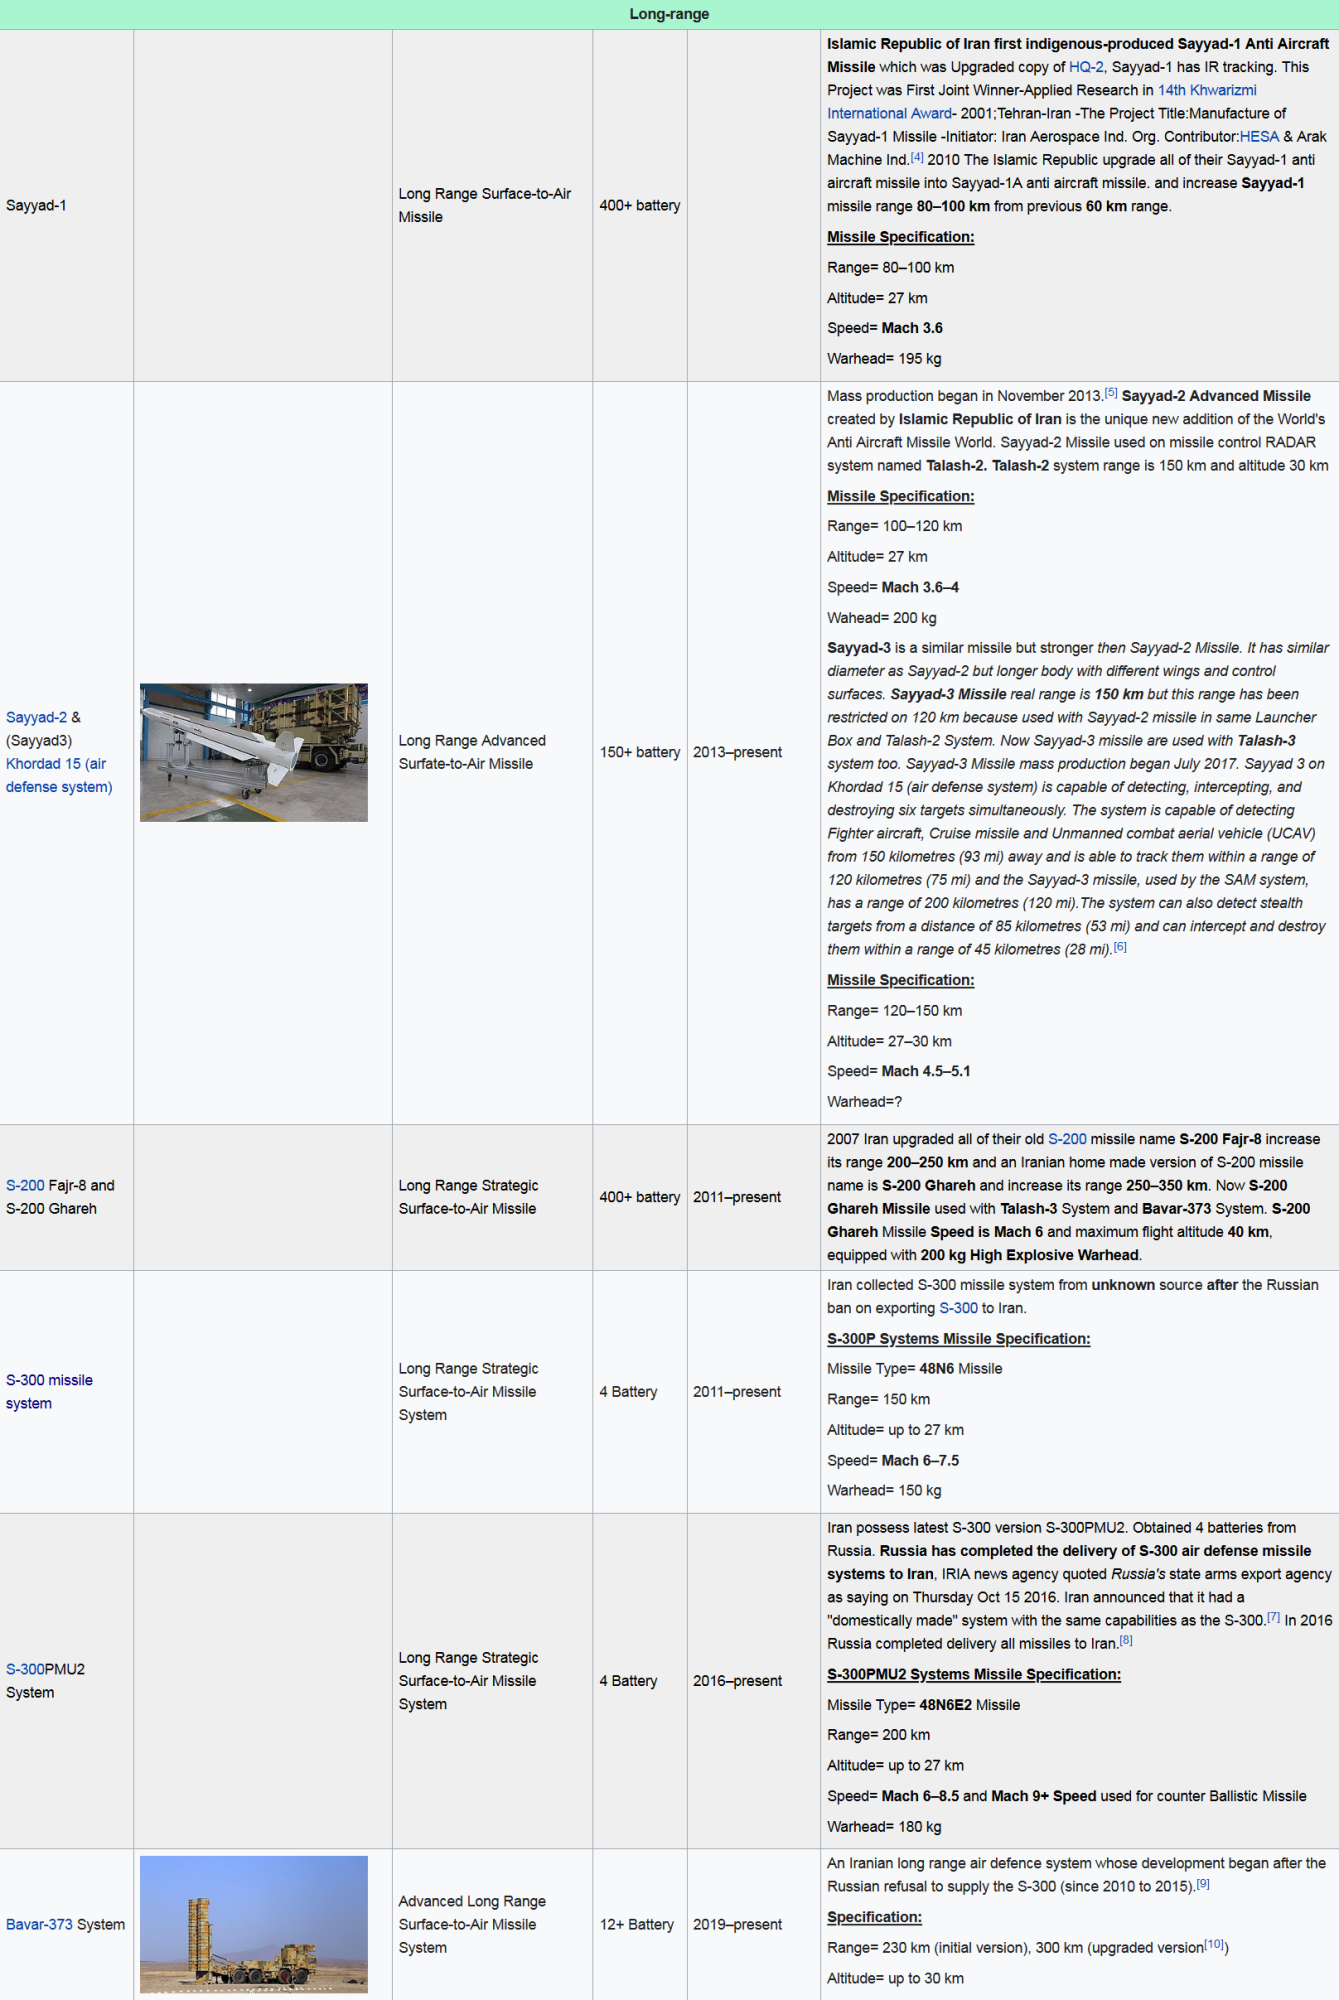Click the Long-range table header
This screenshot has width=1339, height=2000.
669,14
